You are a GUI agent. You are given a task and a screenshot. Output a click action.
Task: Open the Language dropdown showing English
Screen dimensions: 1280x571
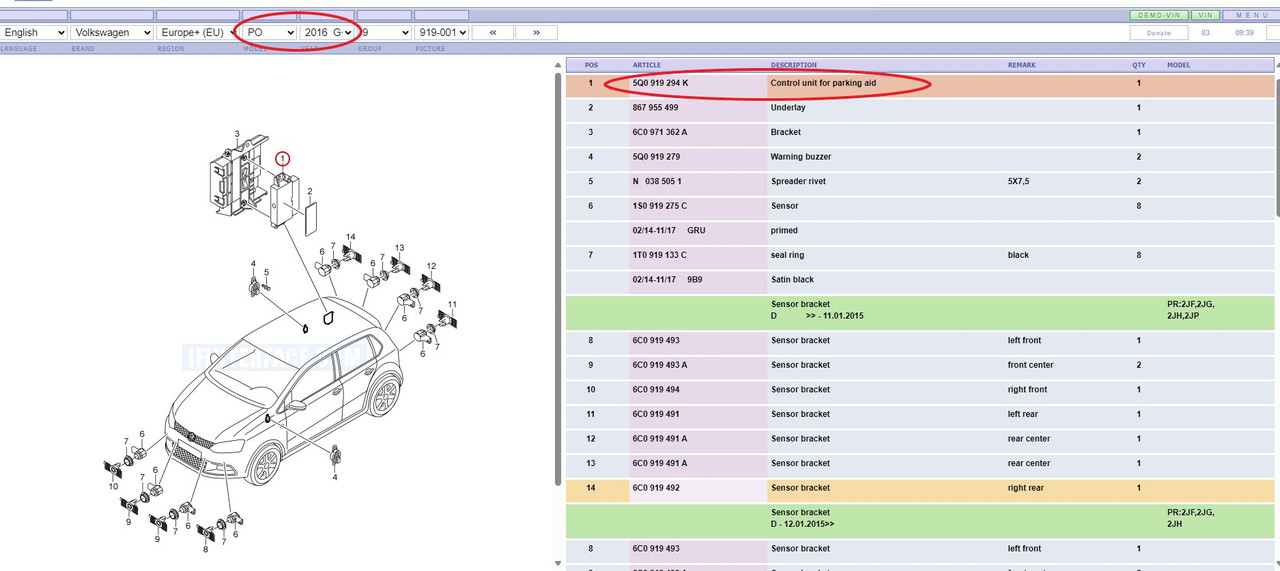click(34, 32)
